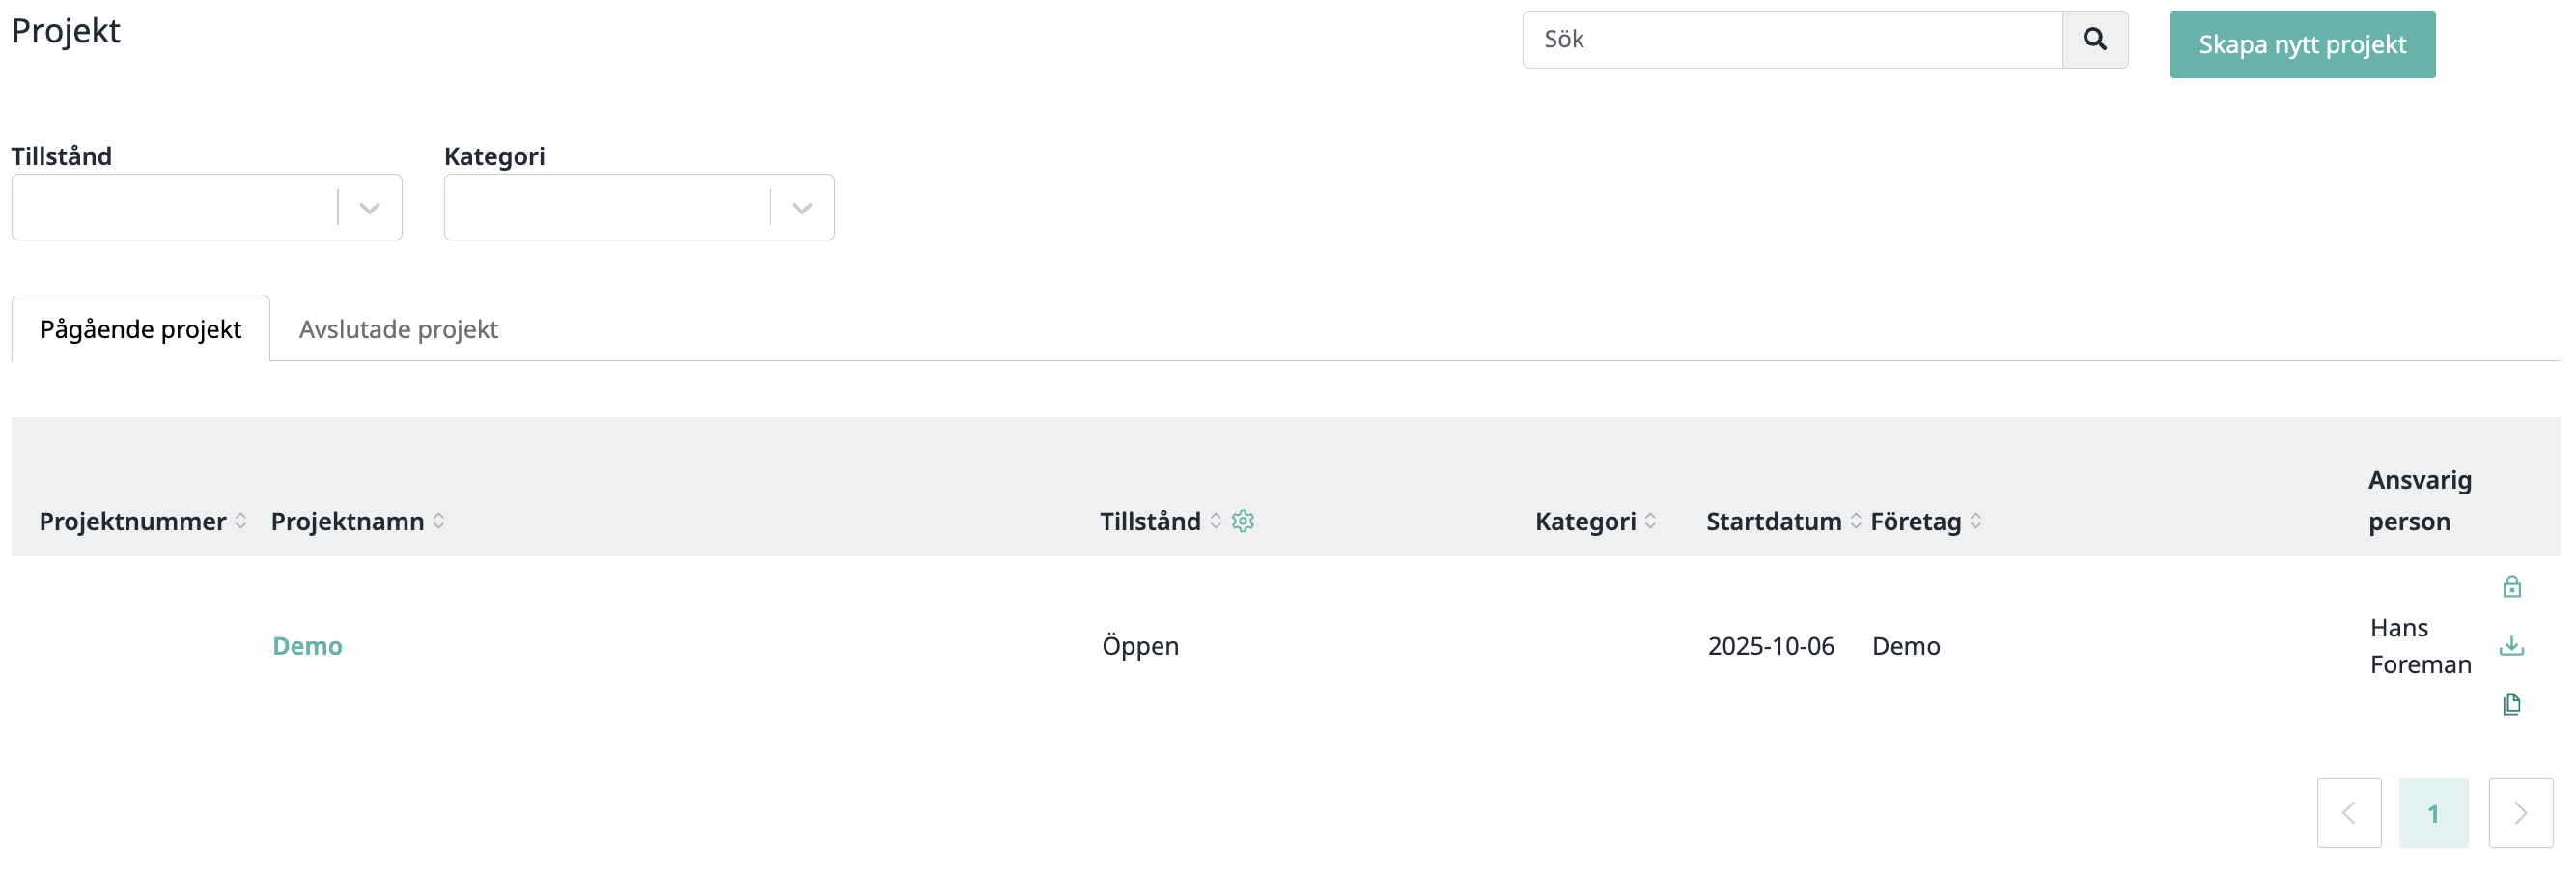Screen dimensions: 2576x875
Task: Sort table by Projektnamn column
Action: tap(439, 521)
